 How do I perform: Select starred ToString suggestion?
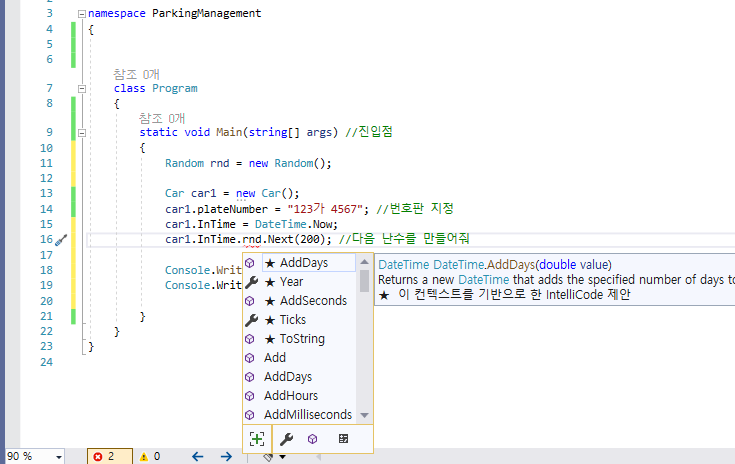click(295, 339)
